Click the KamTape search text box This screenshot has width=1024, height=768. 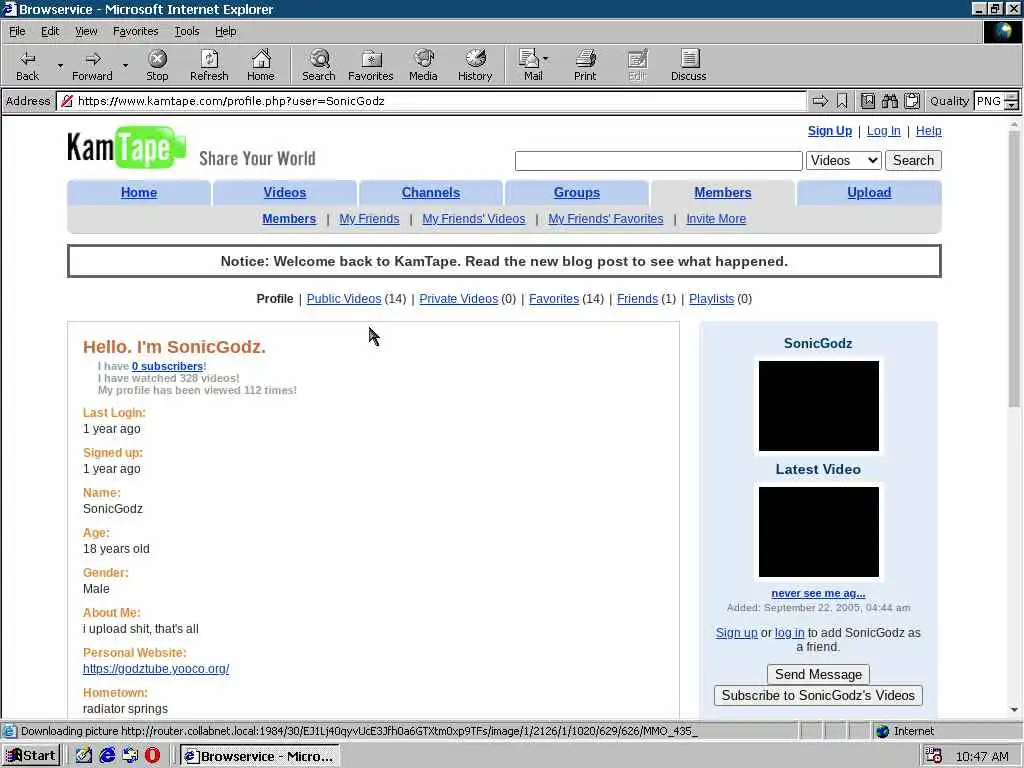tap(658, 161)
